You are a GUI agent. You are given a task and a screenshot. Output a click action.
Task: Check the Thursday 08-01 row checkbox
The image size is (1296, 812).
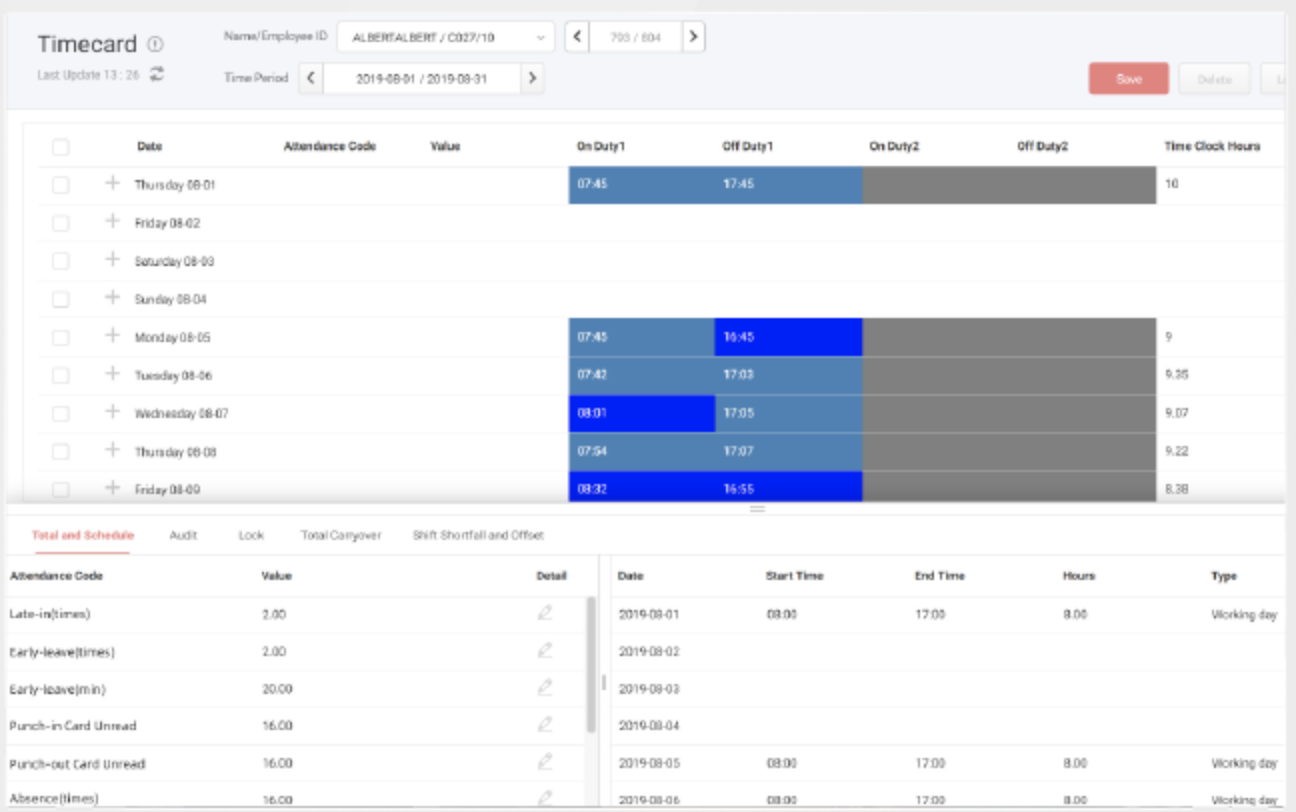click(61, 185)
